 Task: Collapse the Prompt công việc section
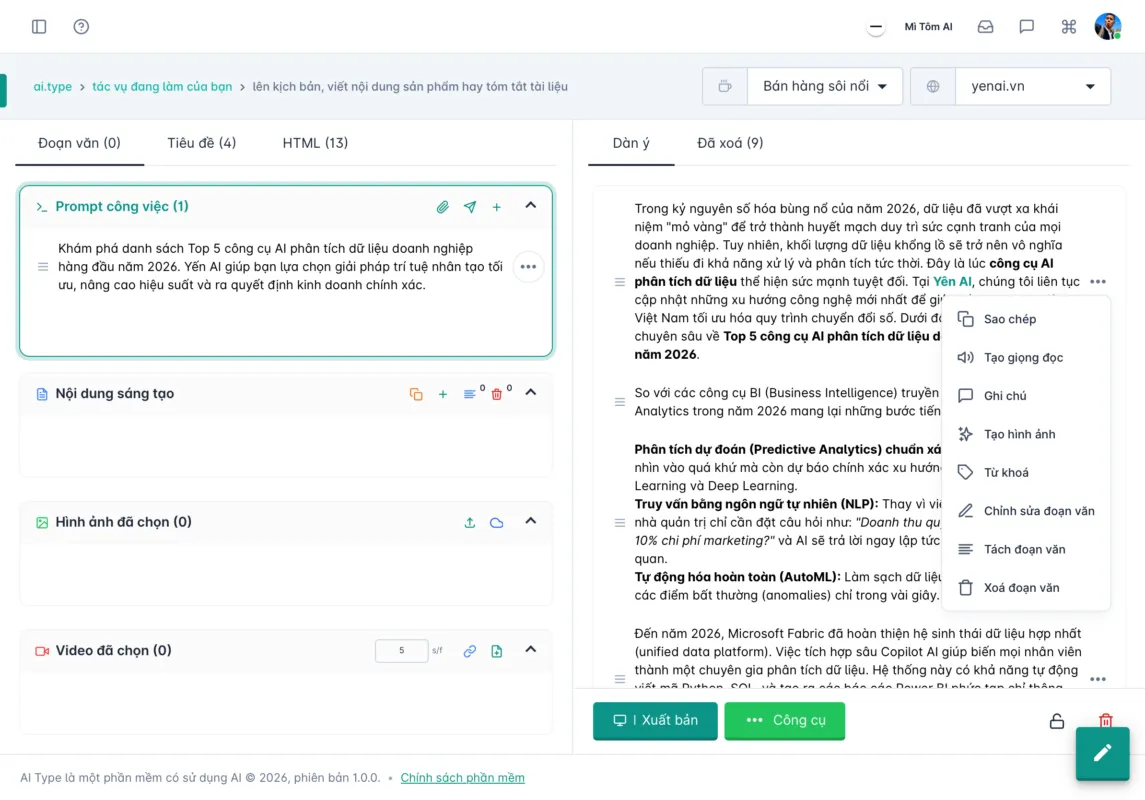click(531, 206)
